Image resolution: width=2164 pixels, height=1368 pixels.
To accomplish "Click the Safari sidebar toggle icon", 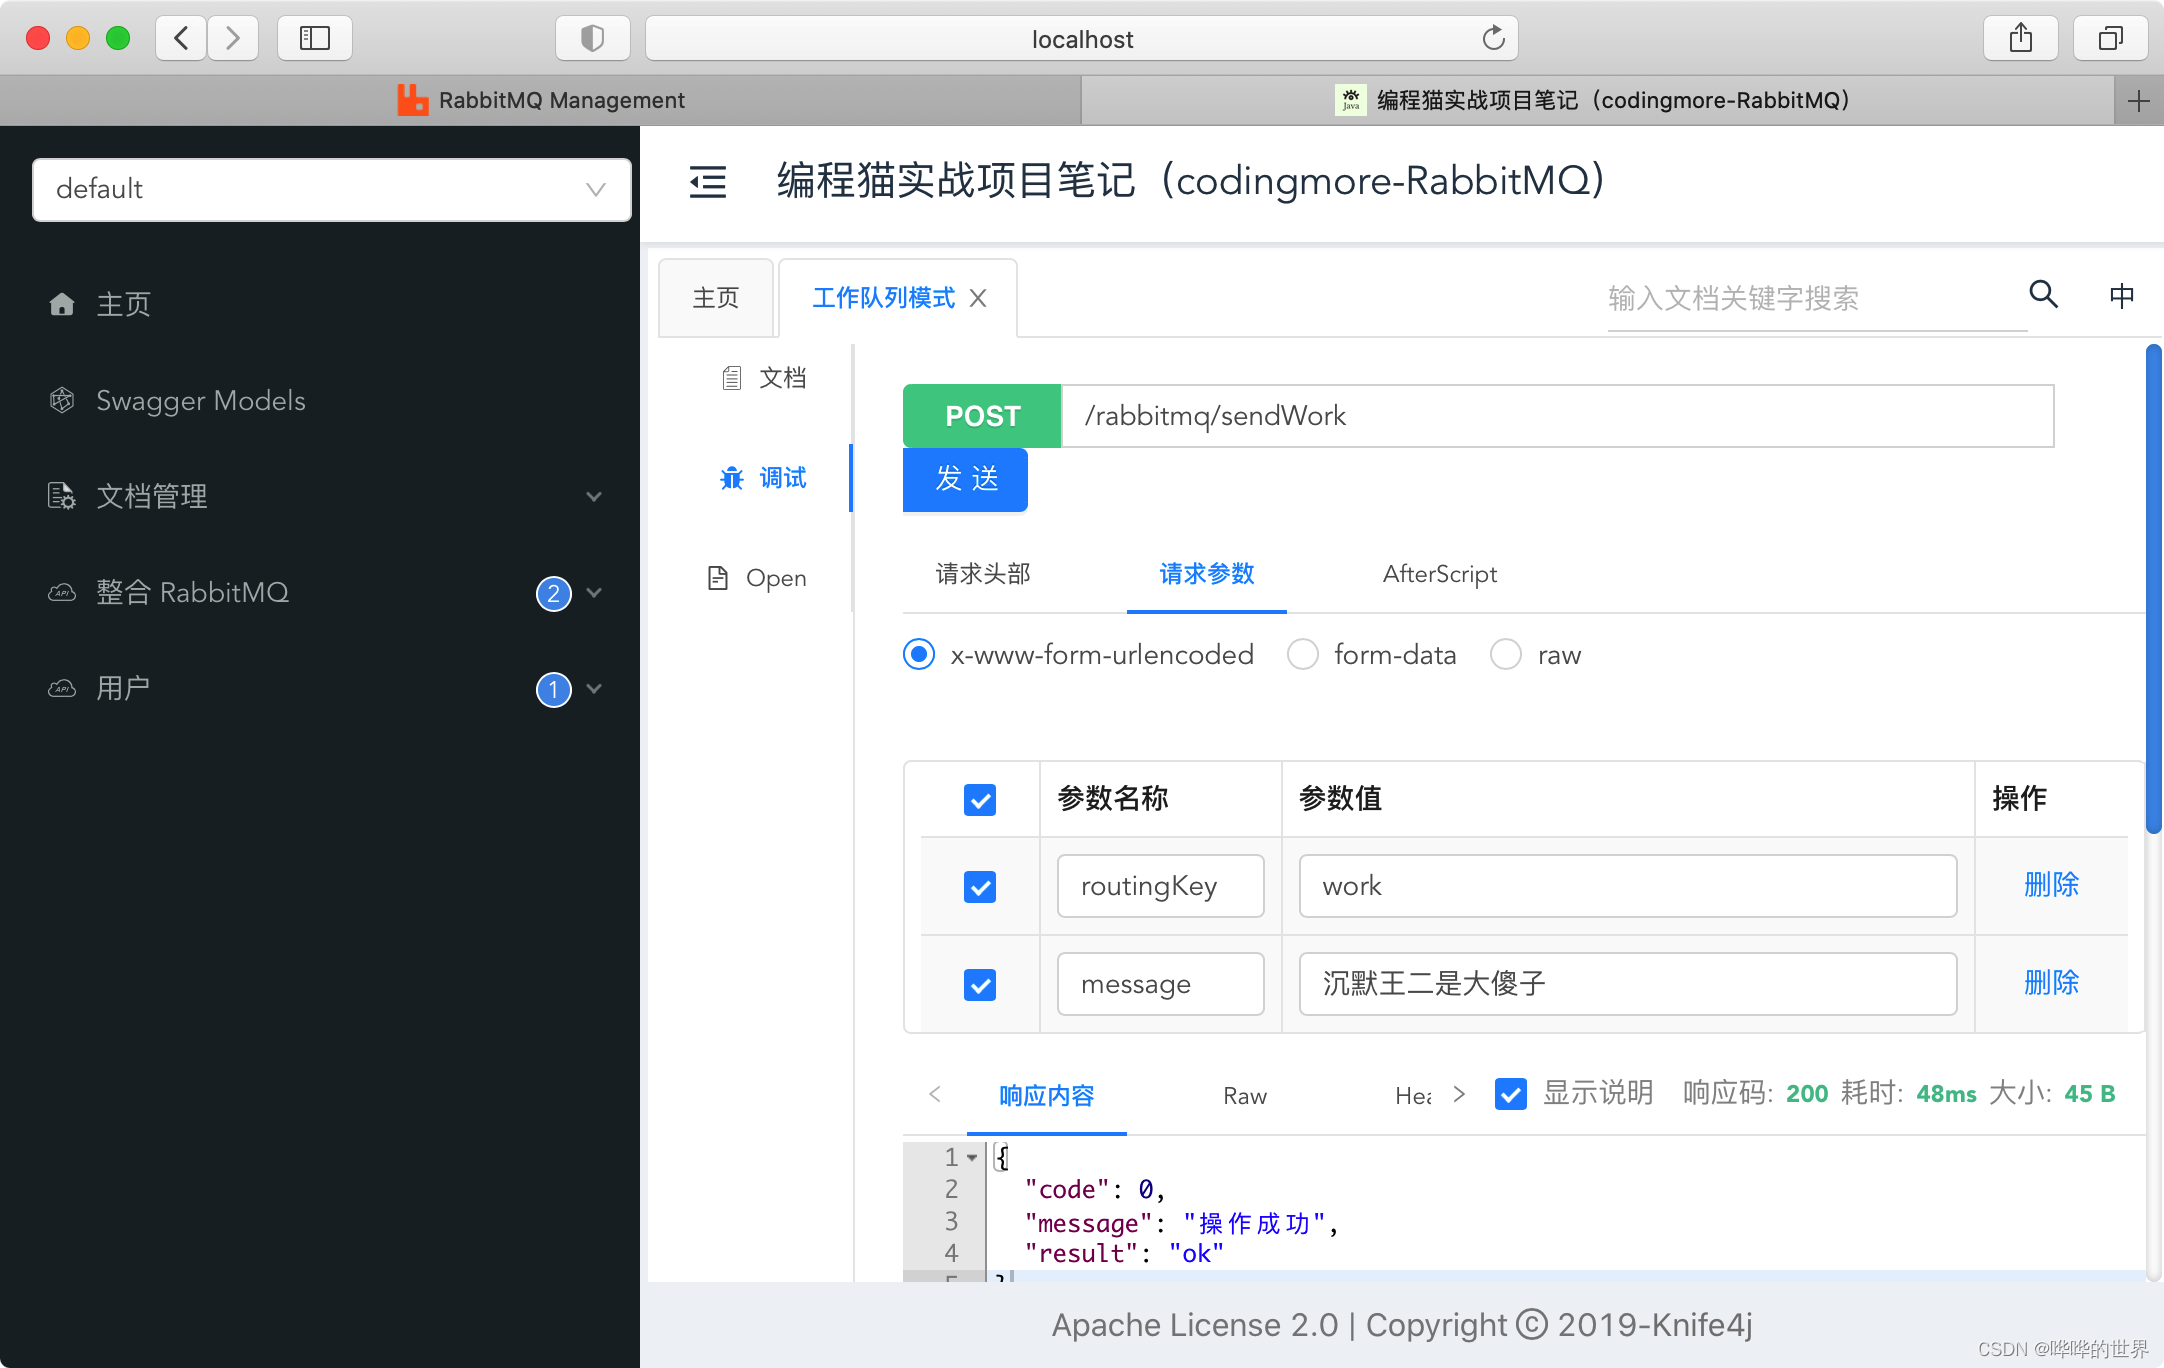I will click(x=315, y=39).
